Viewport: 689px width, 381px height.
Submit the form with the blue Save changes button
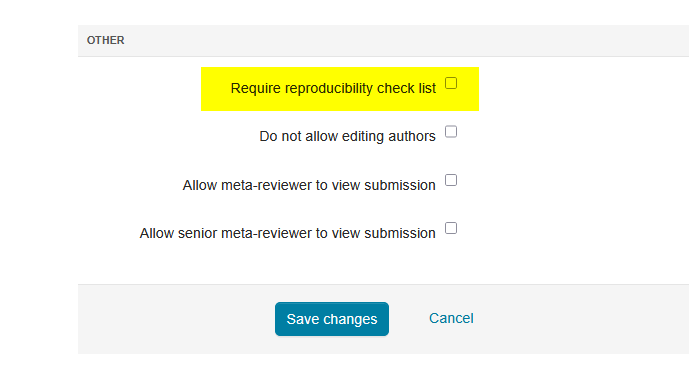[x=332, y=319]
